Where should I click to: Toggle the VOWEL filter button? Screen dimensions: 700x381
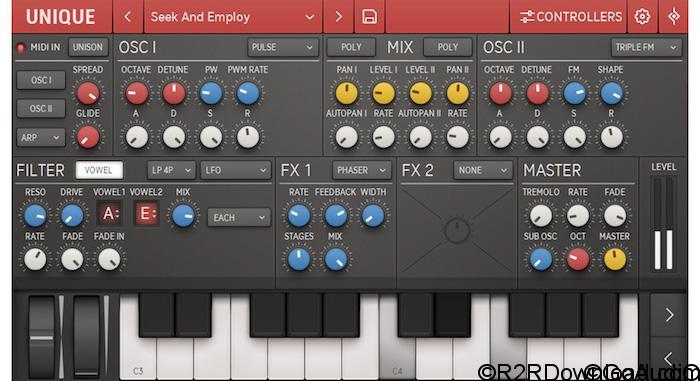click(99, 170)
